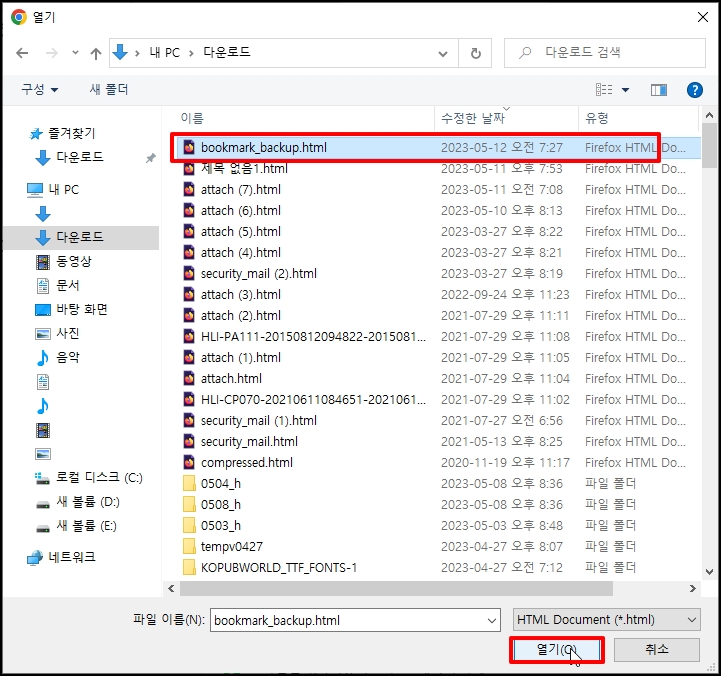Select 내 PC in the navigation pane
Viewport: 721px width, 676px height.
tap(53, 190)
